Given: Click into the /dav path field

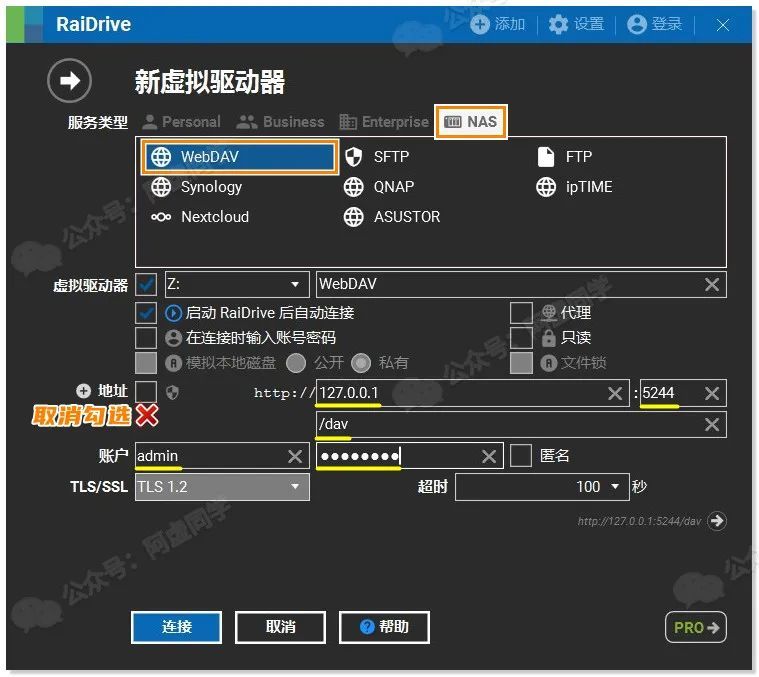Looking at the screenshot, I should (x=521, y=424).
